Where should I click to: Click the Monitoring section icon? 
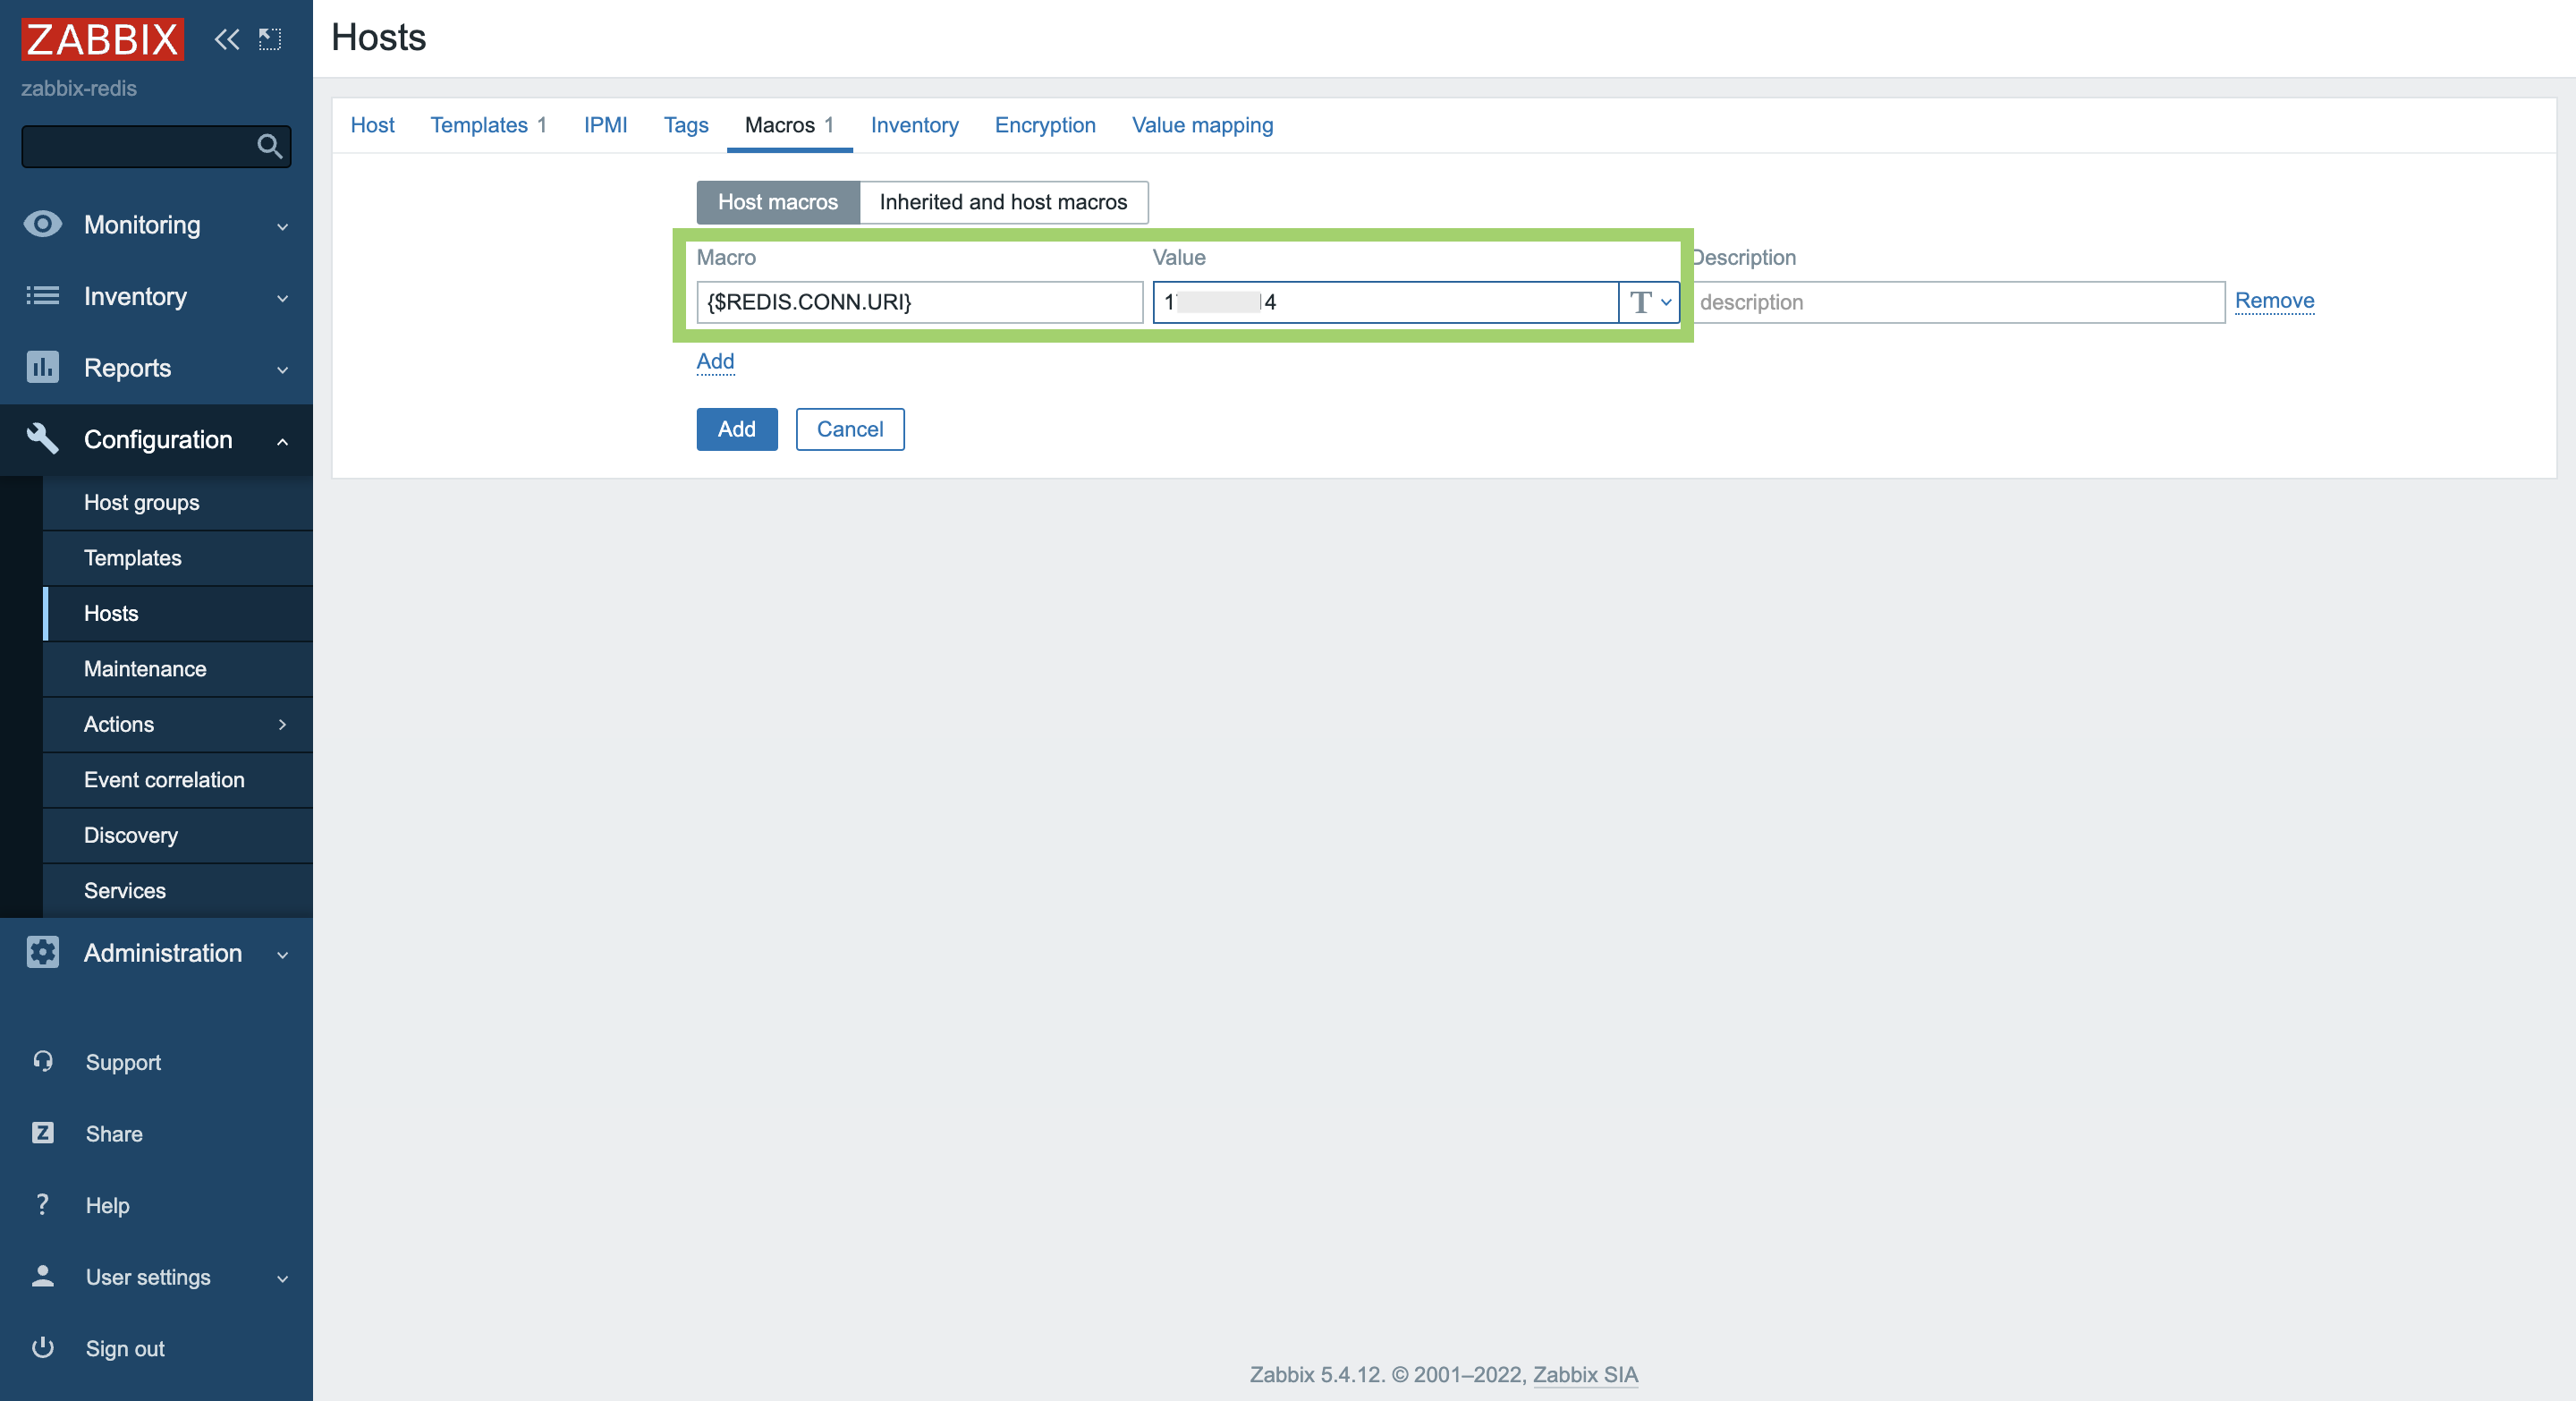coord(43,223)
